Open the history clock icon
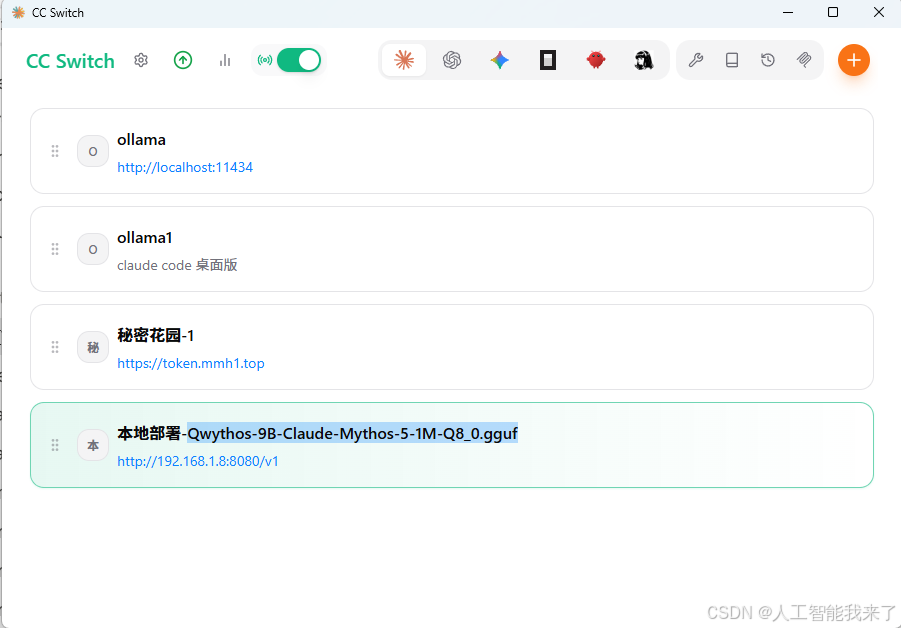 pos(768,60)
